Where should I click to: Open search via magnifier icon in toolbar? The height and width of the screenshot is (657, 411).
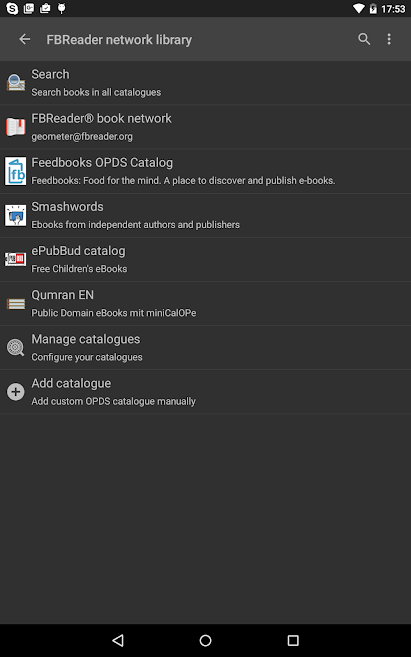[364, 39]
